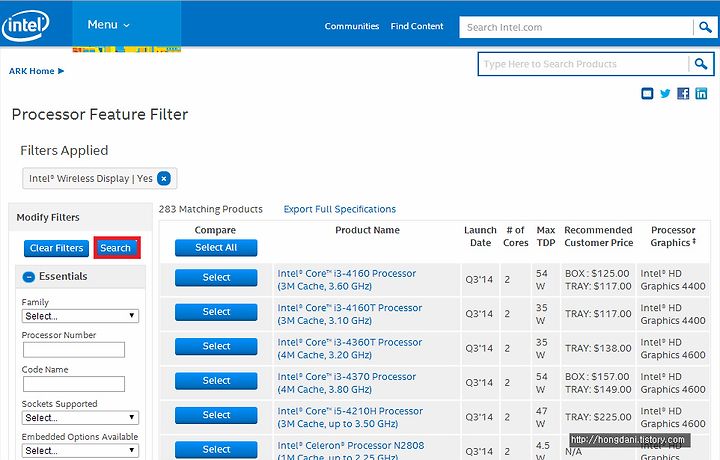
Task: Click the 283 Matching Products text
Action: pyautogui.click(x=211, y=209)
